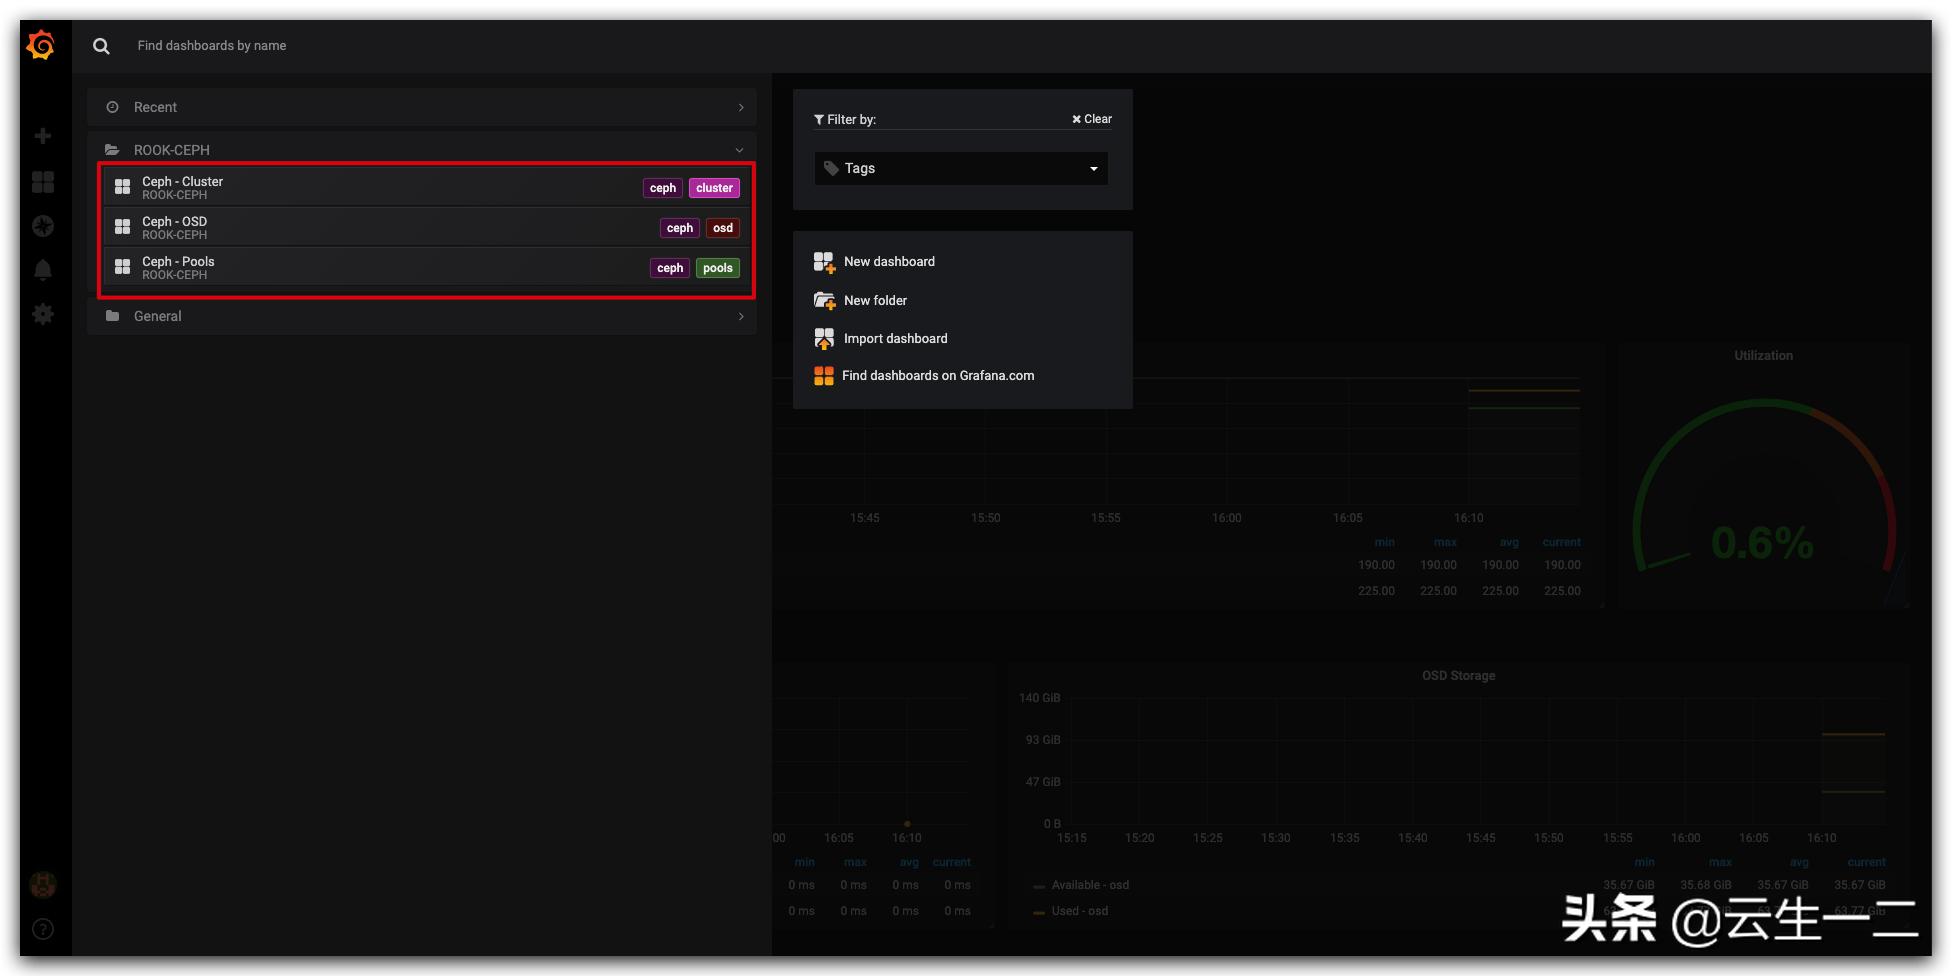
Task: Select ceph tag on Ceph - Pools row
Action: point(670,268)
